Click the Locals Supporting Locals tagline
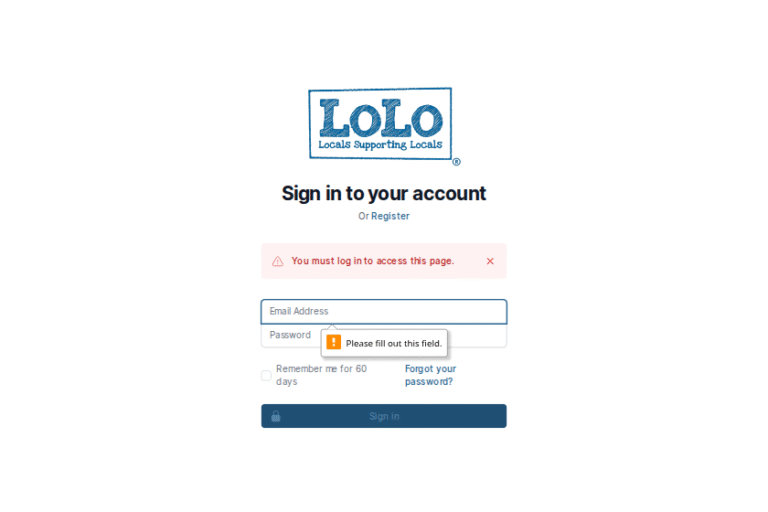Screen dimensions: 768x512 click(380, 145)
